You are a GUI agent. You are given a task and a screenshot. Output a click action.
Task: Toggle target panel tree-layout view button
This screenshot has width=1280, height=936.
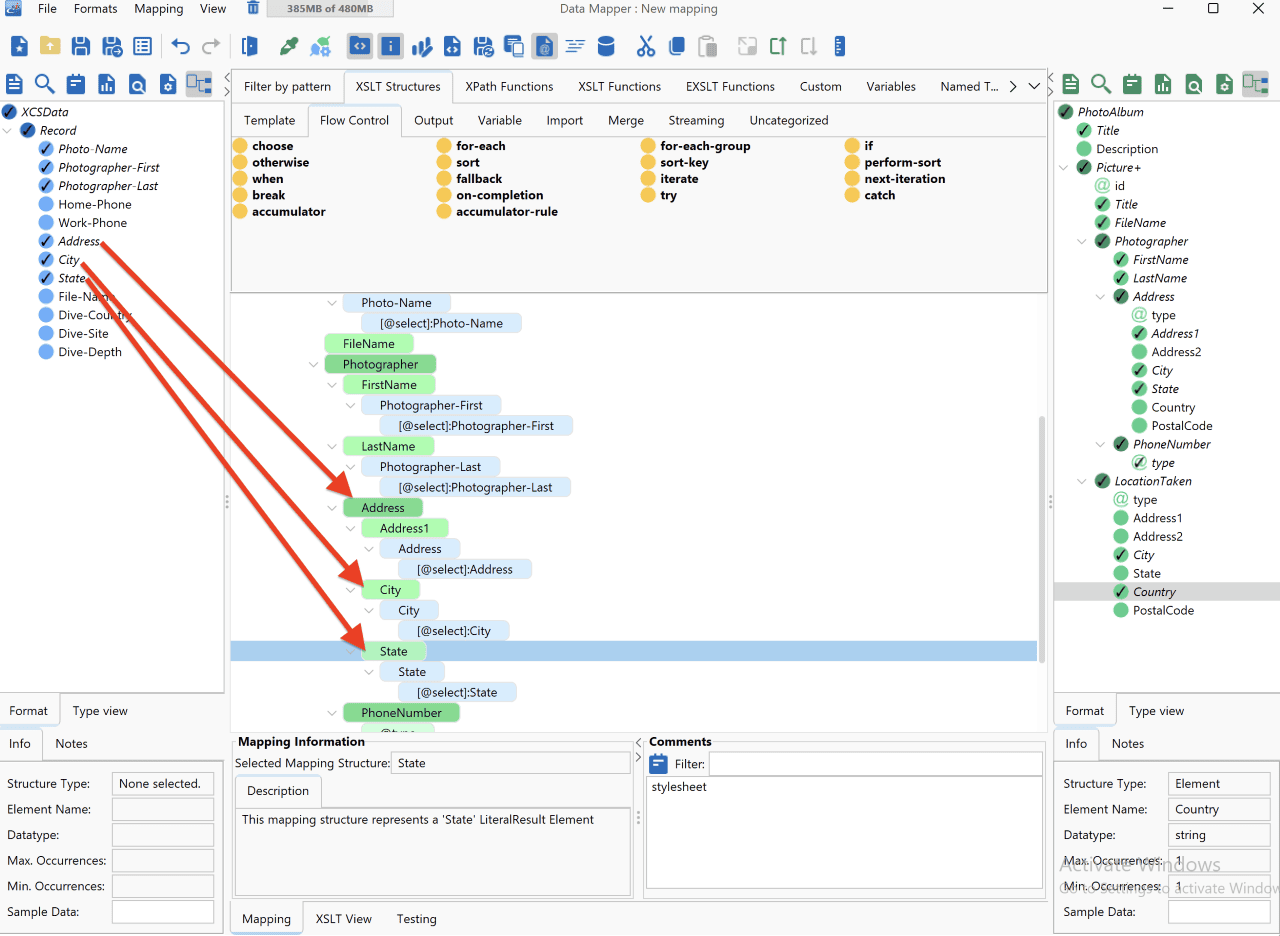tap(1255, 84)
